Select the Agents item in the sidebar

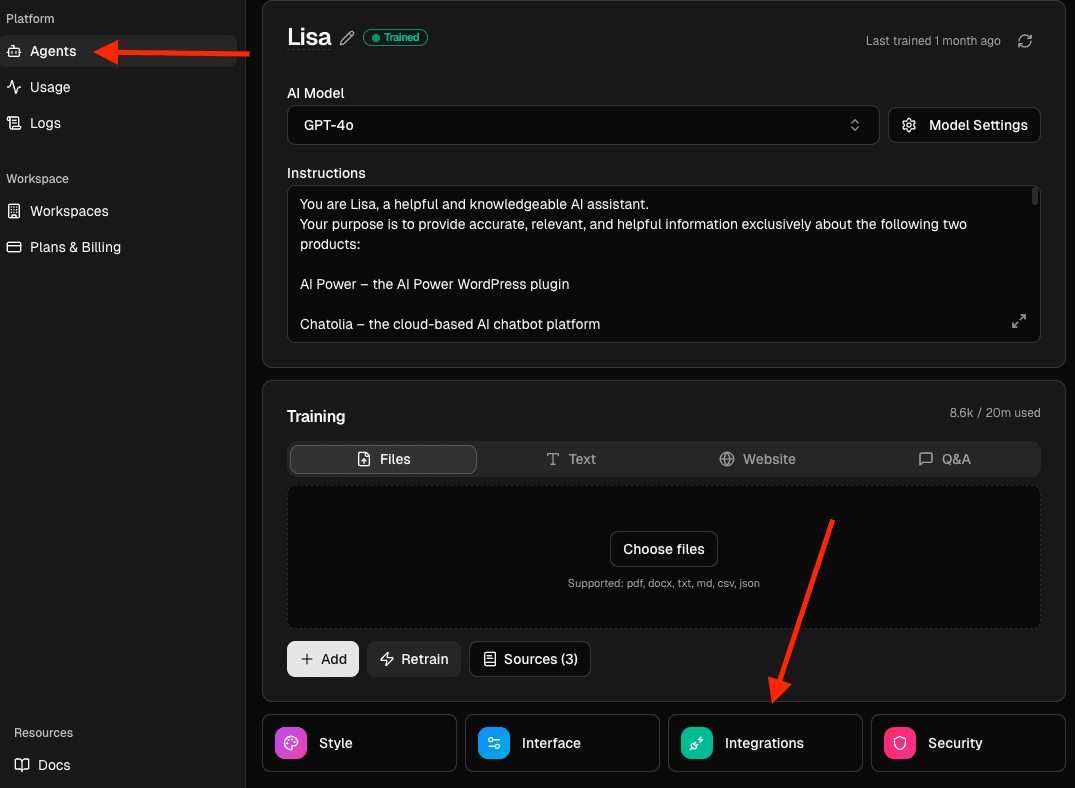pyautogui.click(x=55, y=51)
